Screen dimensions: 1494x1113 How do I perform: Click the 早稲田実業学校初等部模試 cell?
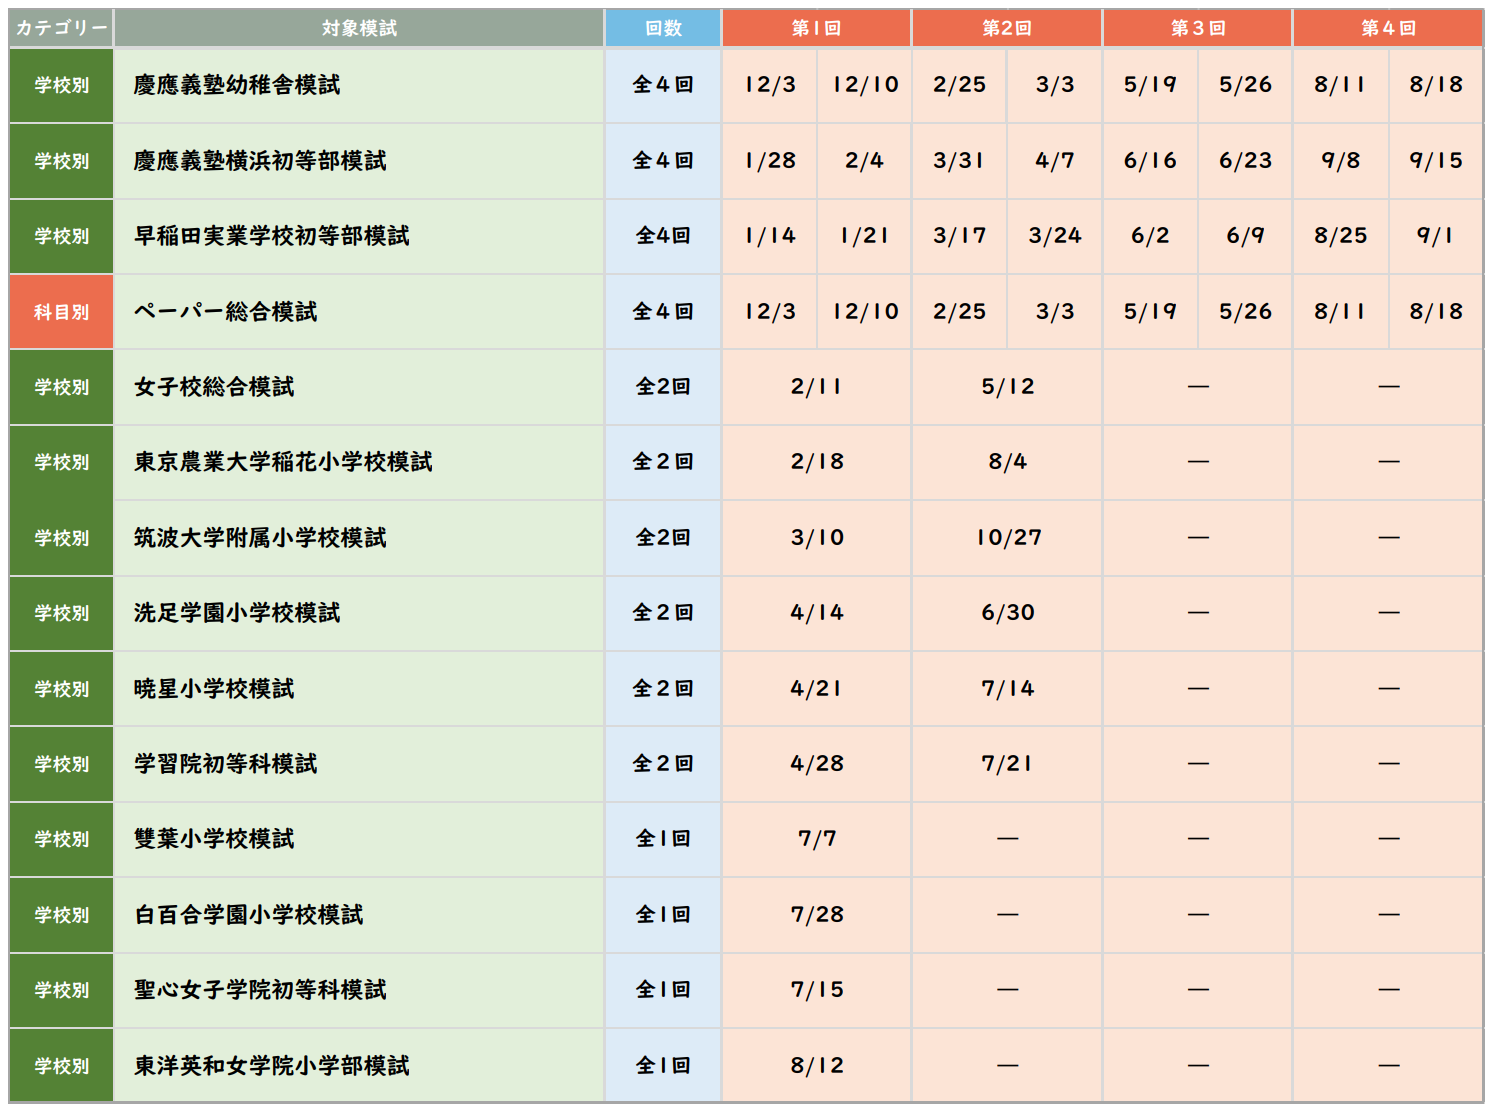[359, 236]
